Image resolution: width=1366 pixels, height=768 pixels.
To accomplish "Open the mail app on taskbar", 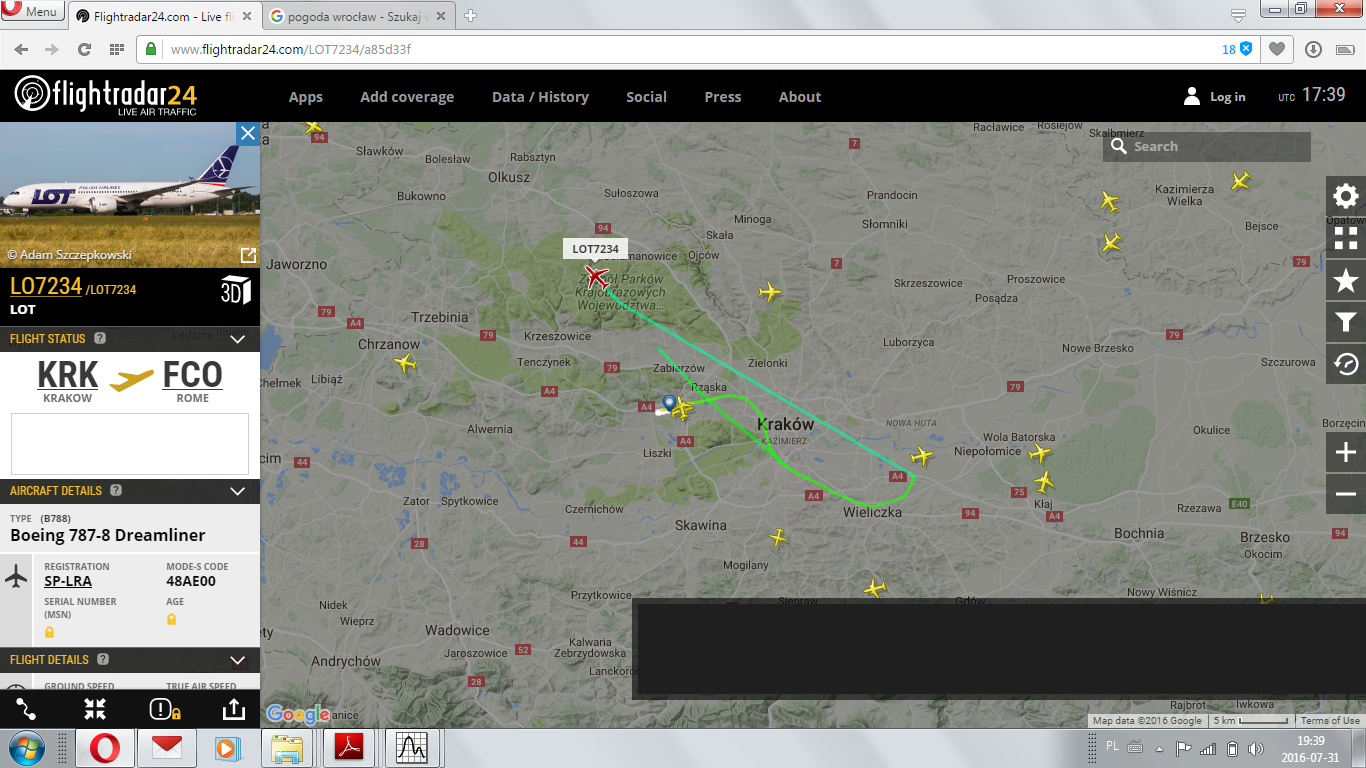I will [x=166, y=748].
